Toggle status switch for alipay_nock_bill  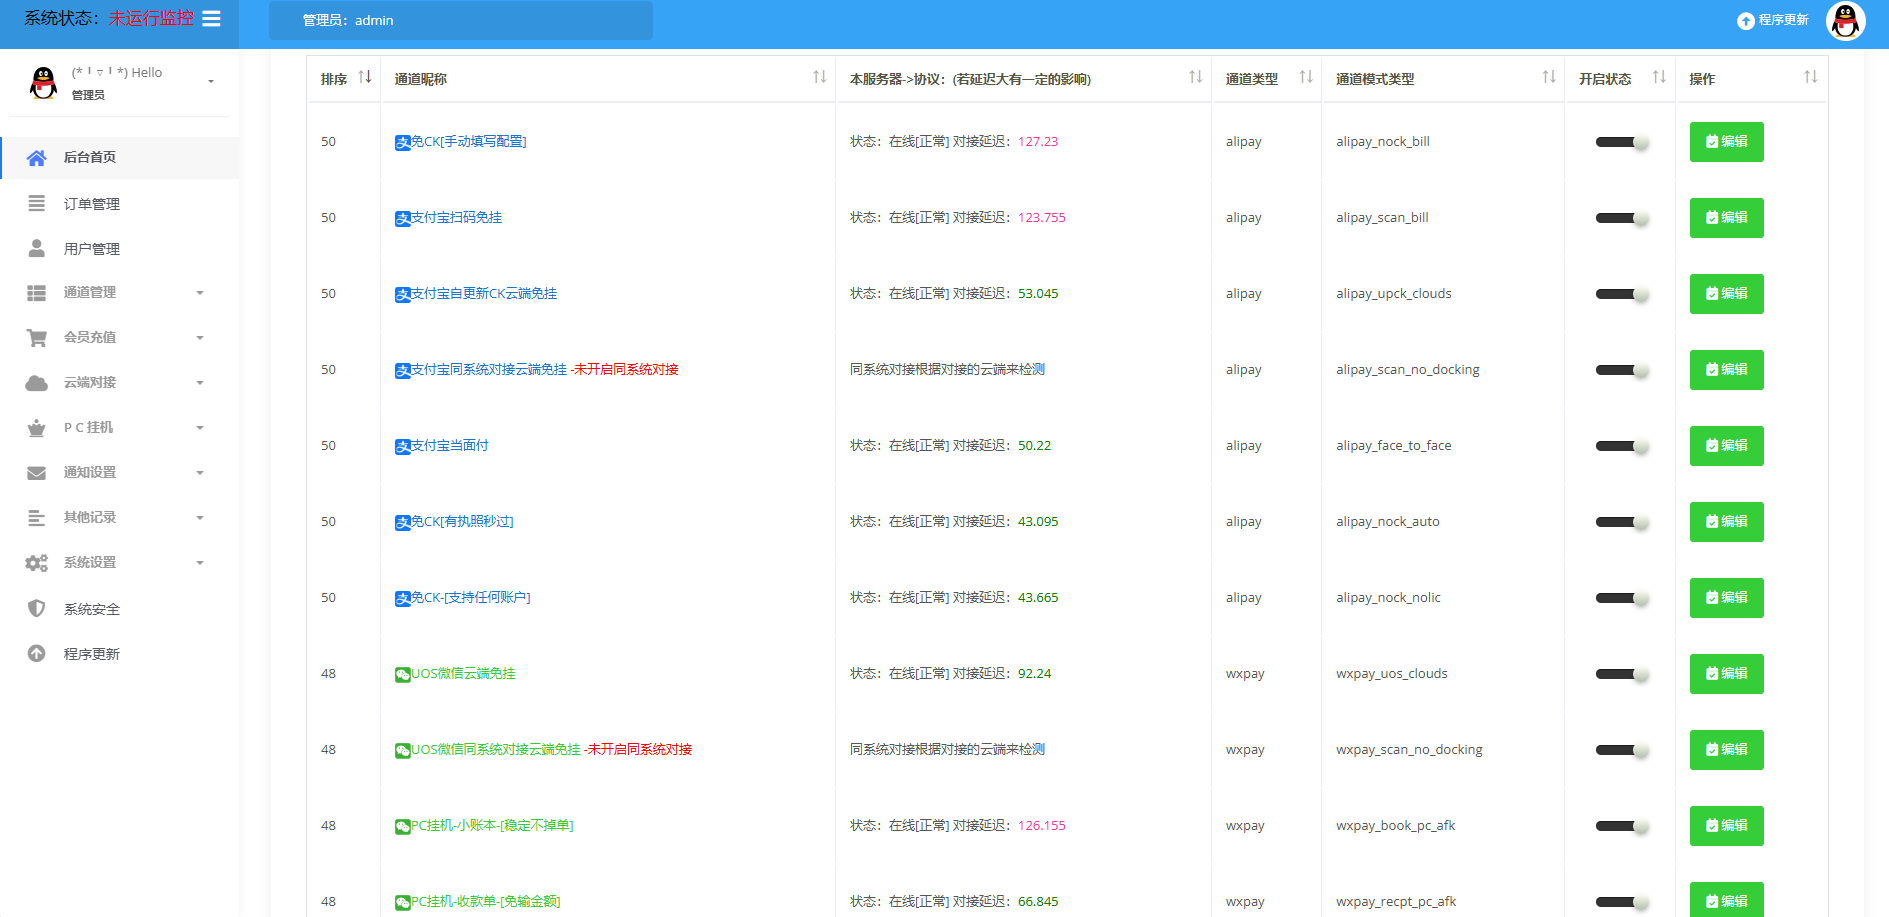(x=1621, y=142)
